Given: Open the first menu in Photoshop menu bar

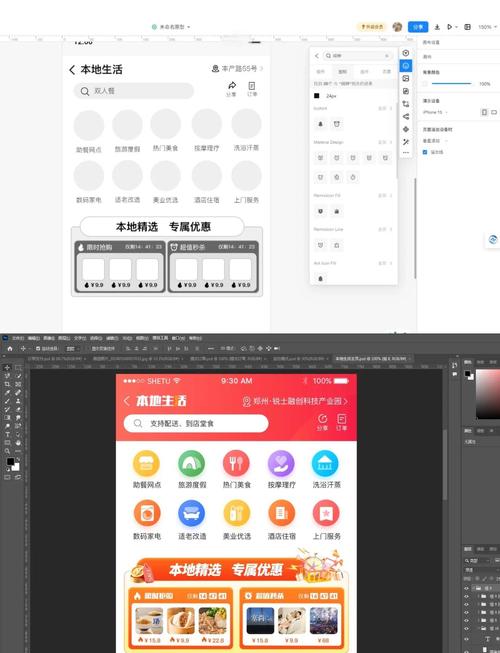Looking at the screenshot, I should pos(17,338).
